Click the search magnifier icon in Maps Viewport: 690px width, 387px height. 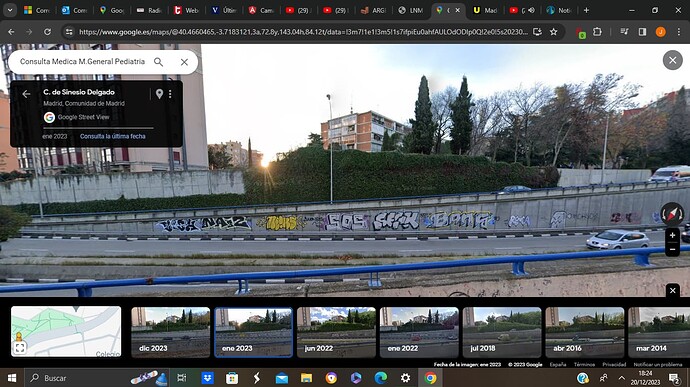click(158, 62)
